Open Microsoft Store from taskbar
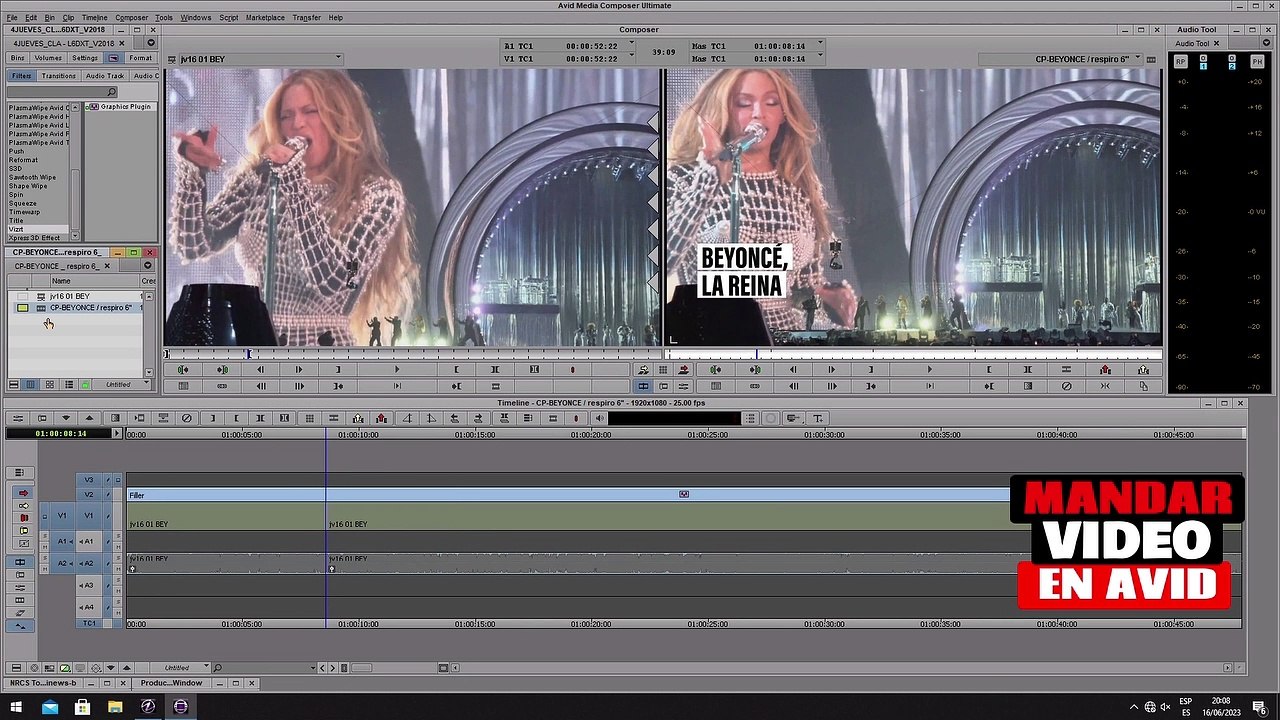1280x720 pixels. pos(82,707)
